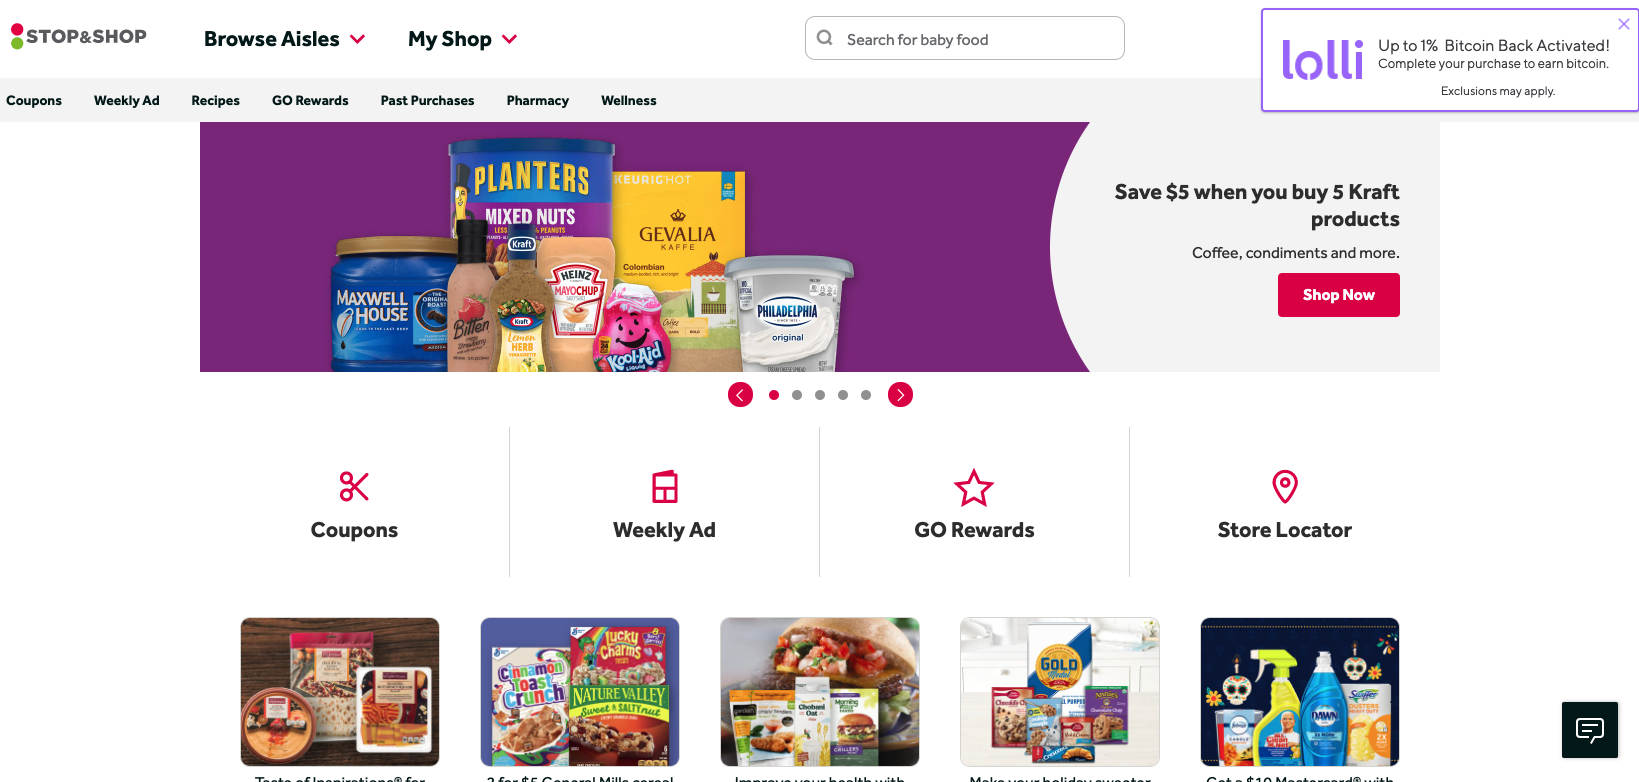This screenshot has height=782, width=1639.
Task: Select the GO Rewards star icon
Action: pos(974,488)
